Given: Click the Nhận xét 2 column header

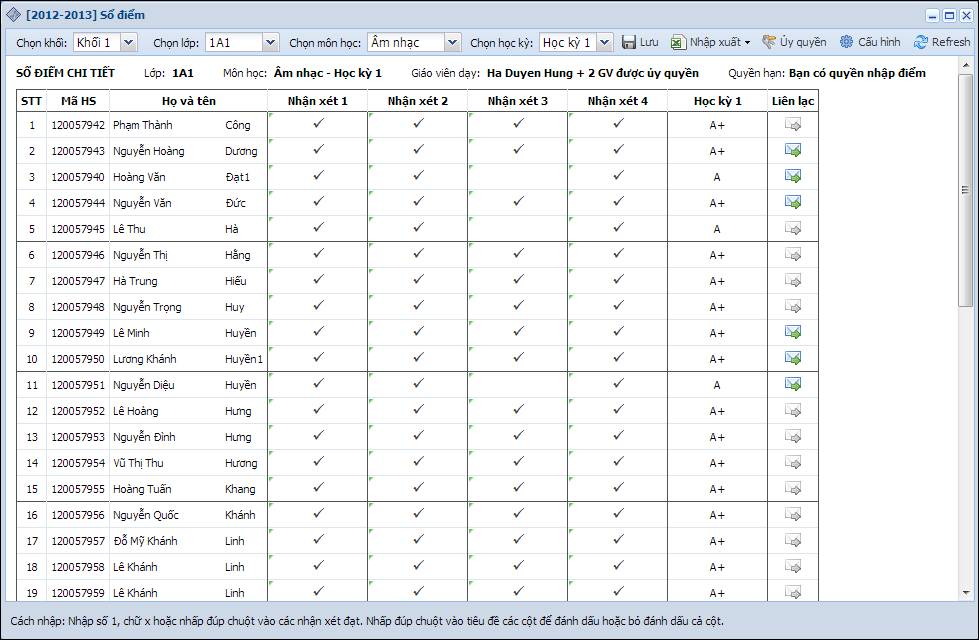Looking at the screenshot, I should coord(417,101).
